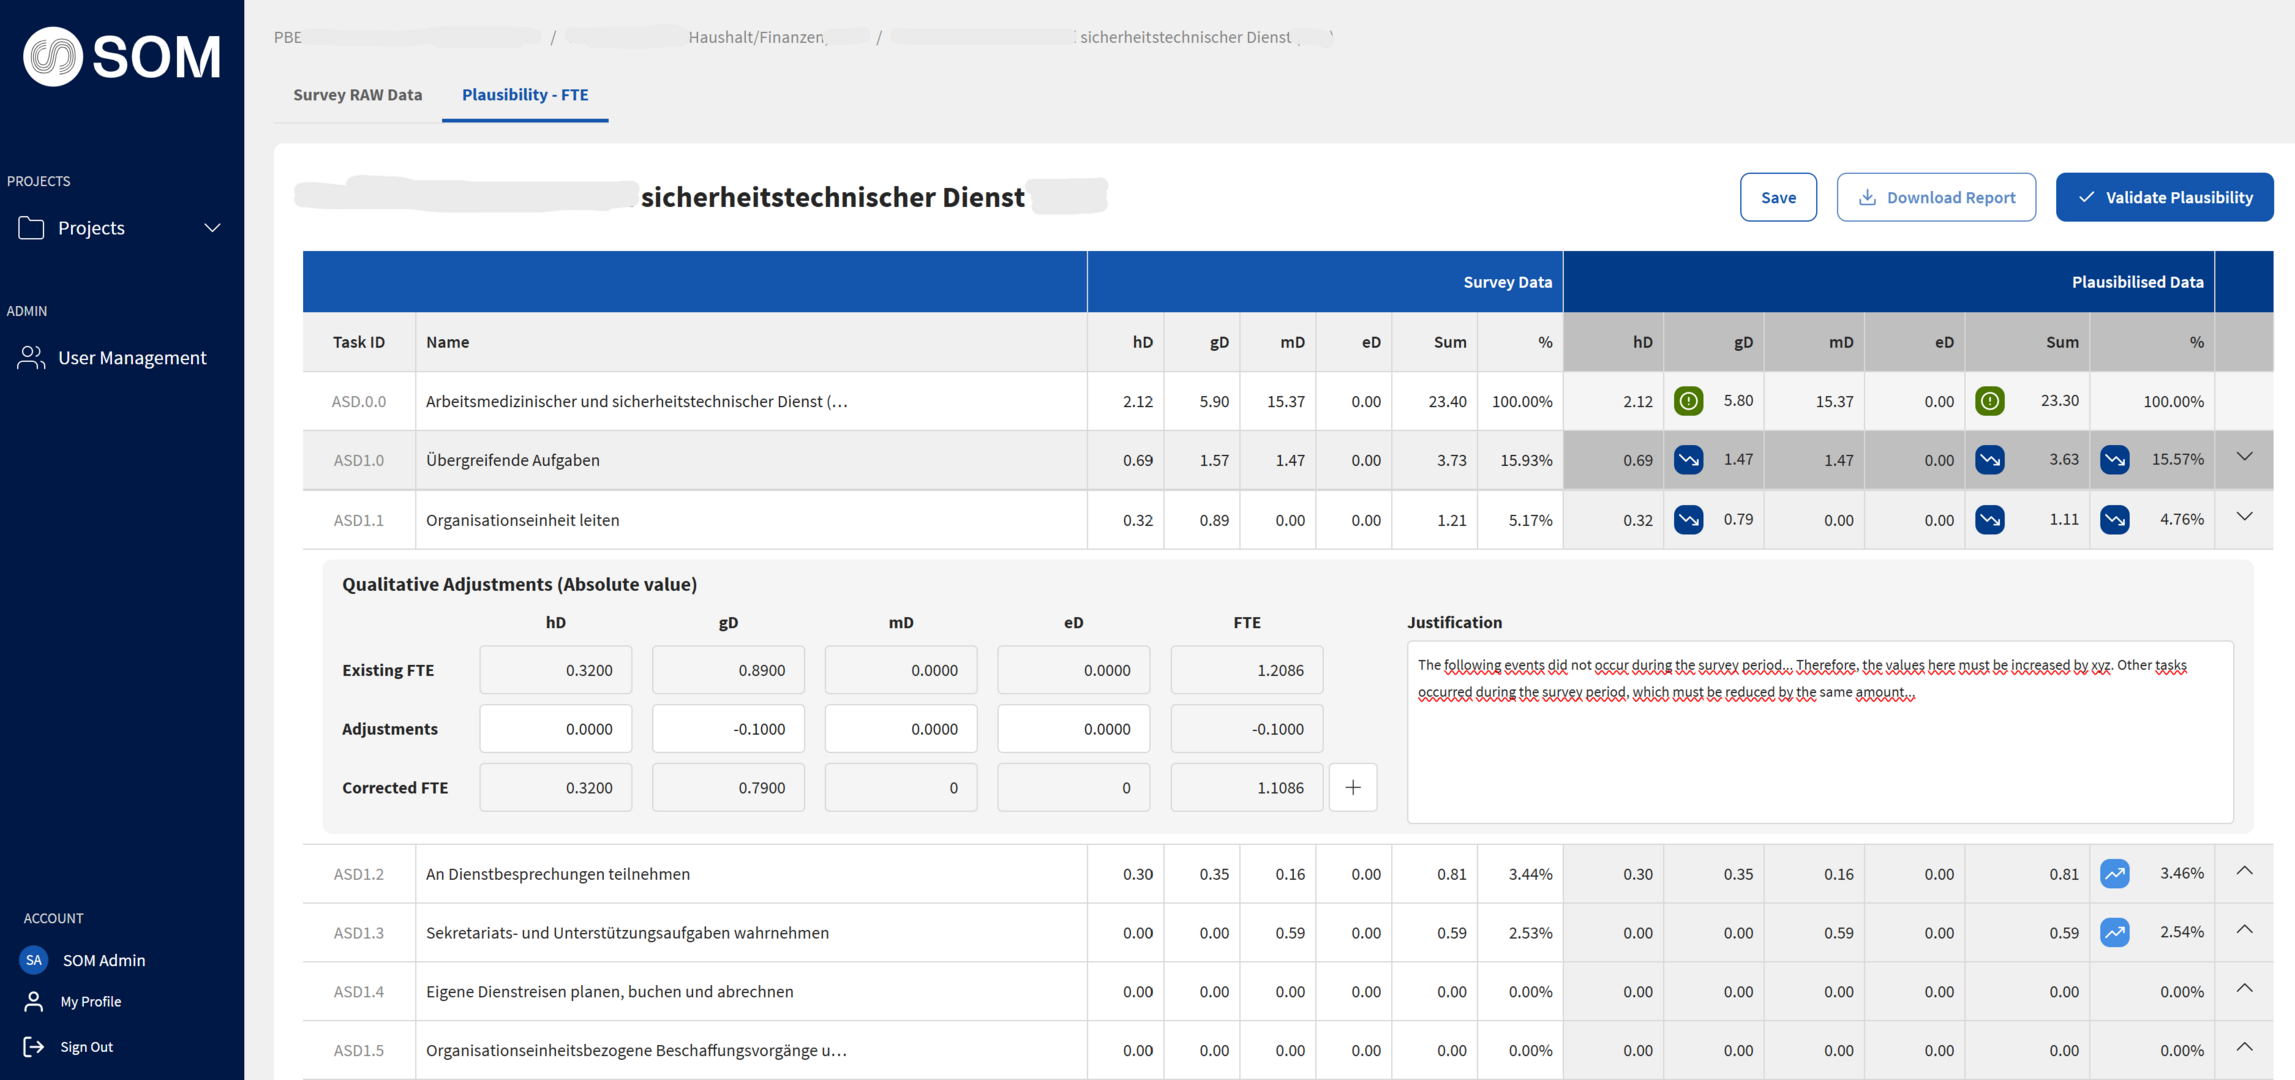This screenshot has width=2295, height=1080.
Task: Expand ASD1.2 row with chevron
Action: pyautogui.click(x=2244, y=872)
